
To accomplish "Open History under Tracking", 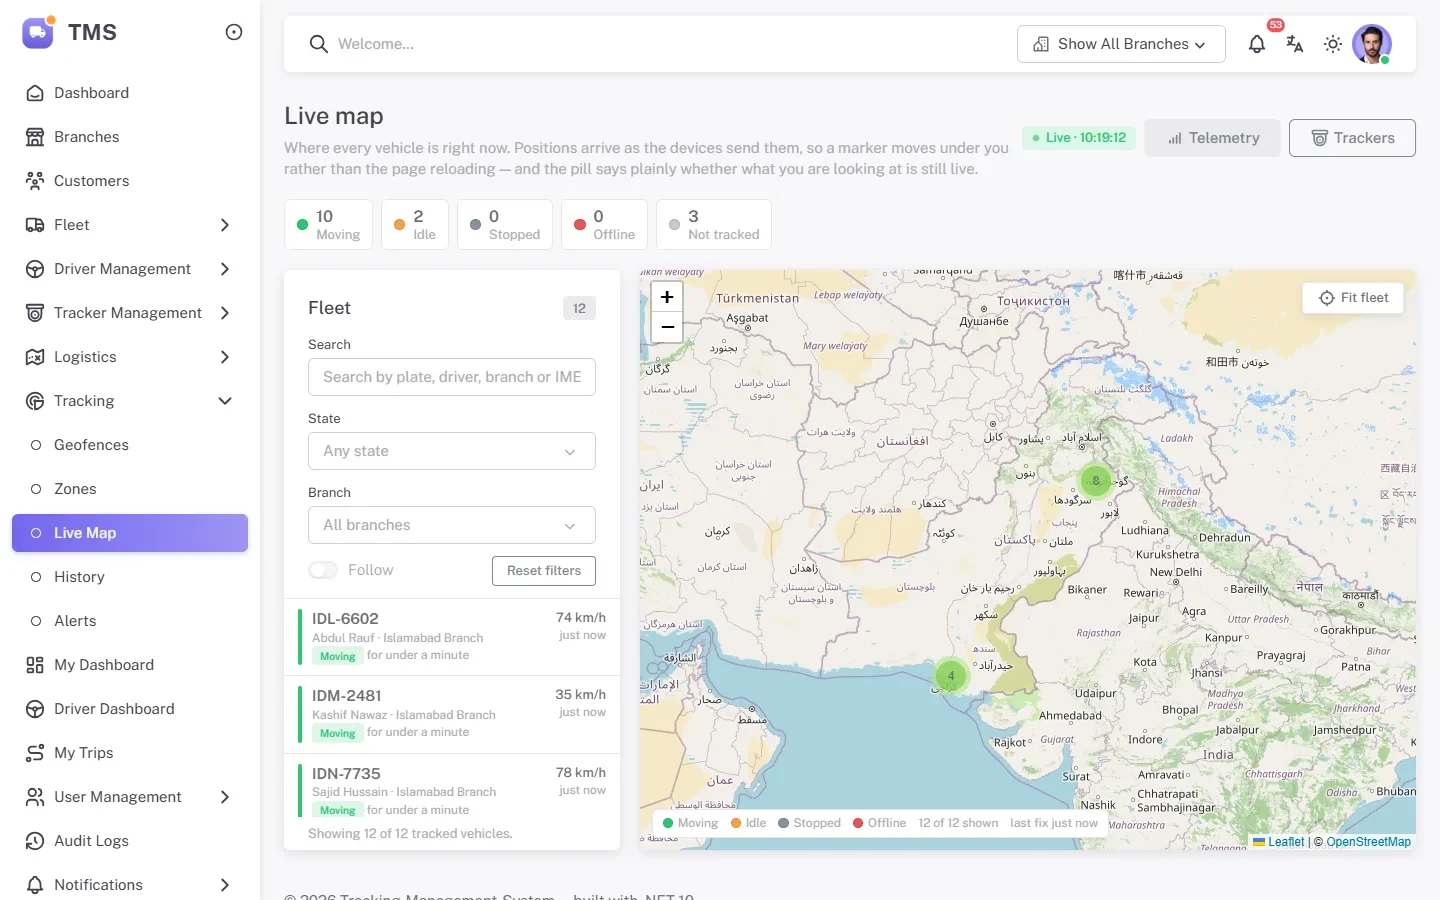I will 130,577.
